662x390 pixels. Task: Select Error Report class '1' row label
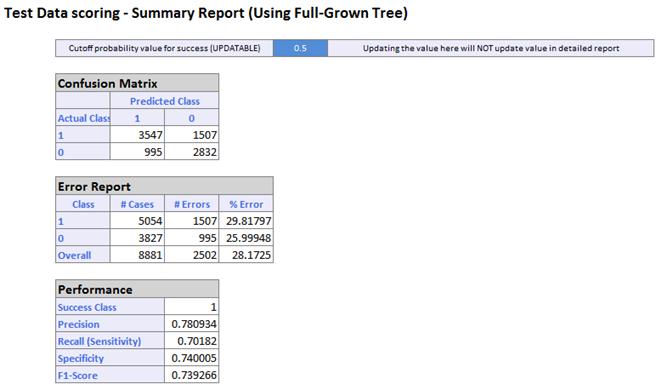point(83,221)
